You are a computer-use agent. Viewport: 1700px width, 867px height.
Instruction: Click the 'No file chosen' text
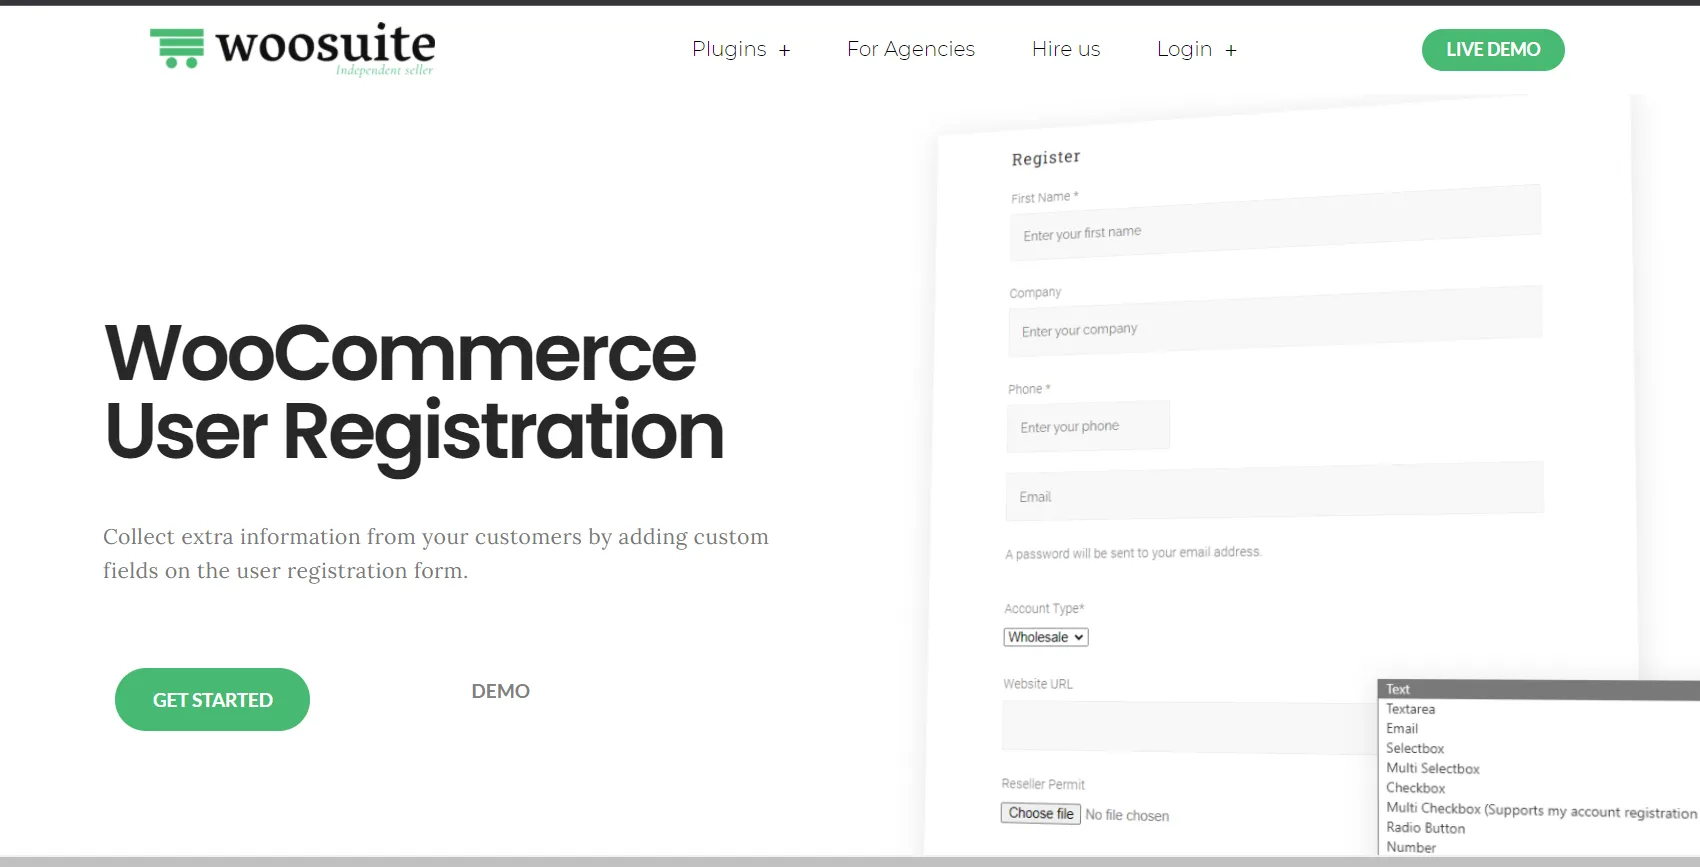pos(1127,815)
